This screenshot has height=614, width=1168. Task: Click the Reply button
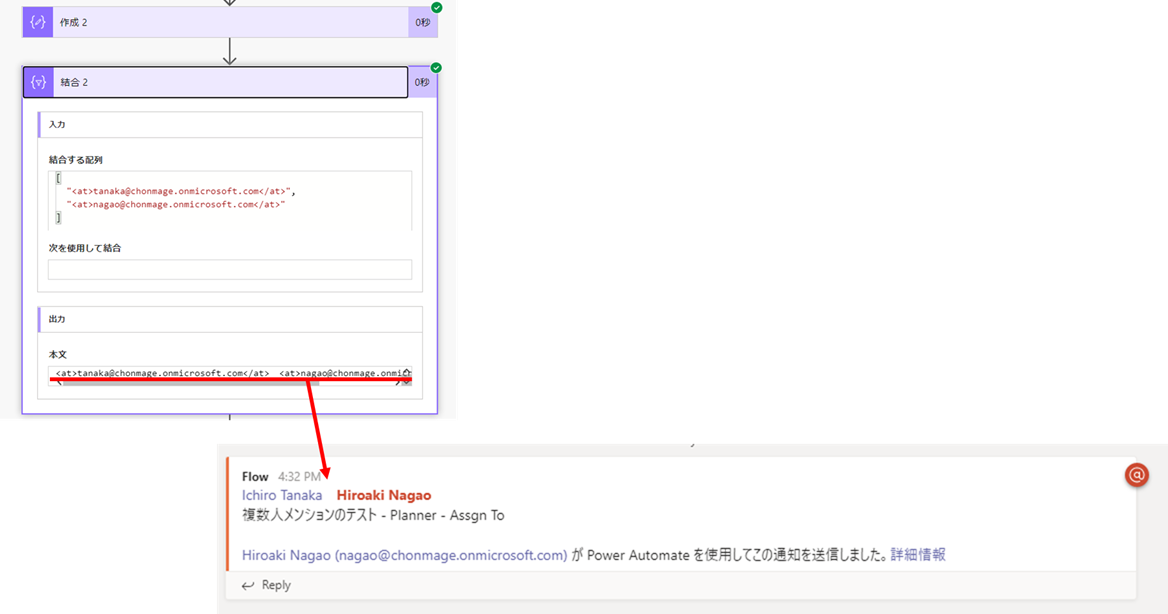coord(266,586)
